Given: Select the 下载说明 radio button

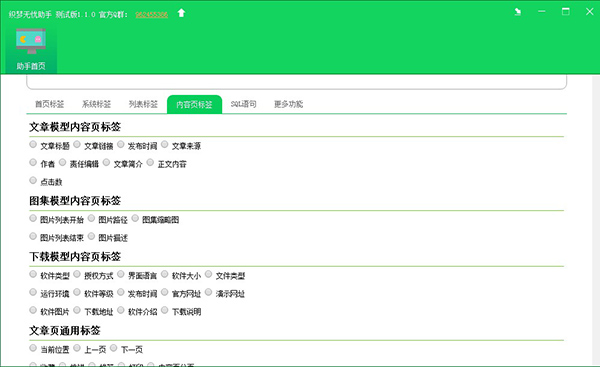Looking at the screenshot, I should (x=165, y=310).
